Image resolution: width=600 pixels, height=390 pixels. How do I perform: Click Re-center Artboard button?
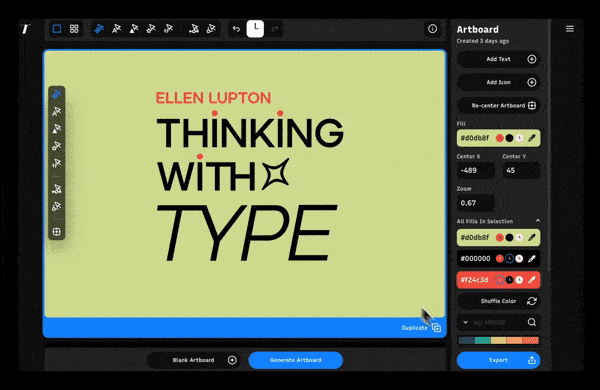[x=499, y=106]
